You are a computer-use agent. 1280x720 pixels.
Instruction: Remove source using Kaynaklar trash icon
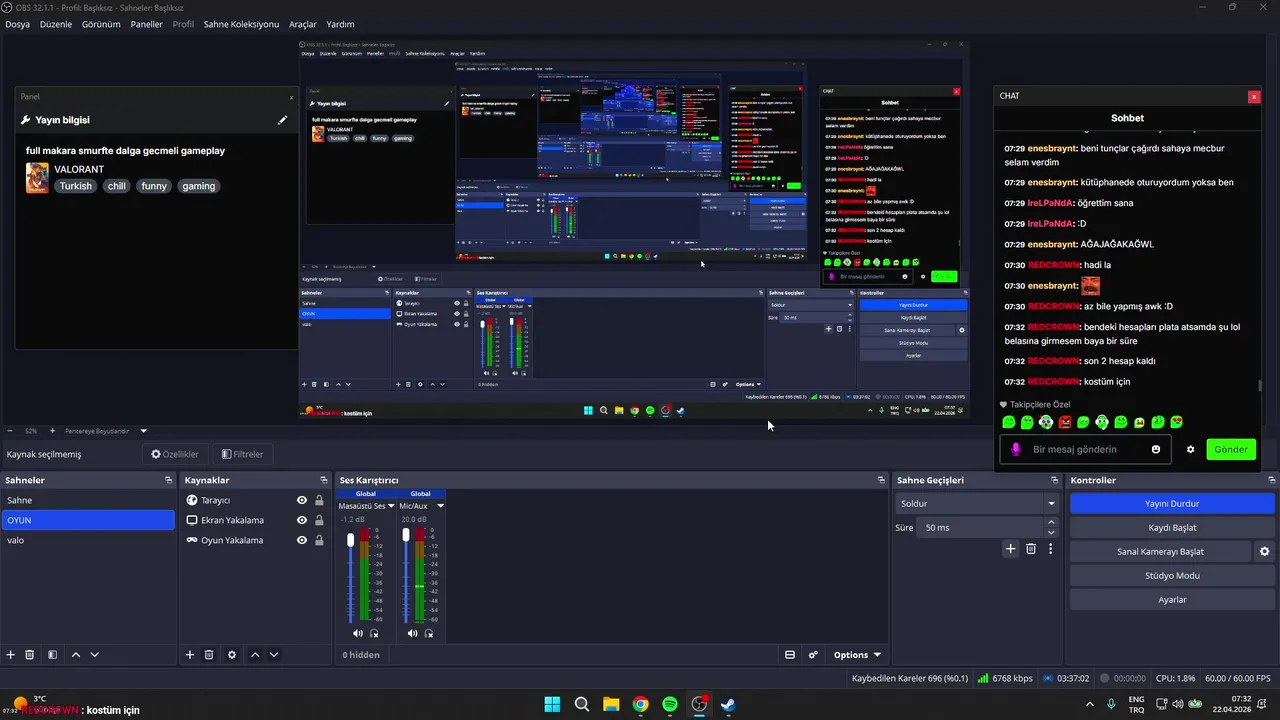tap(209, 655)
